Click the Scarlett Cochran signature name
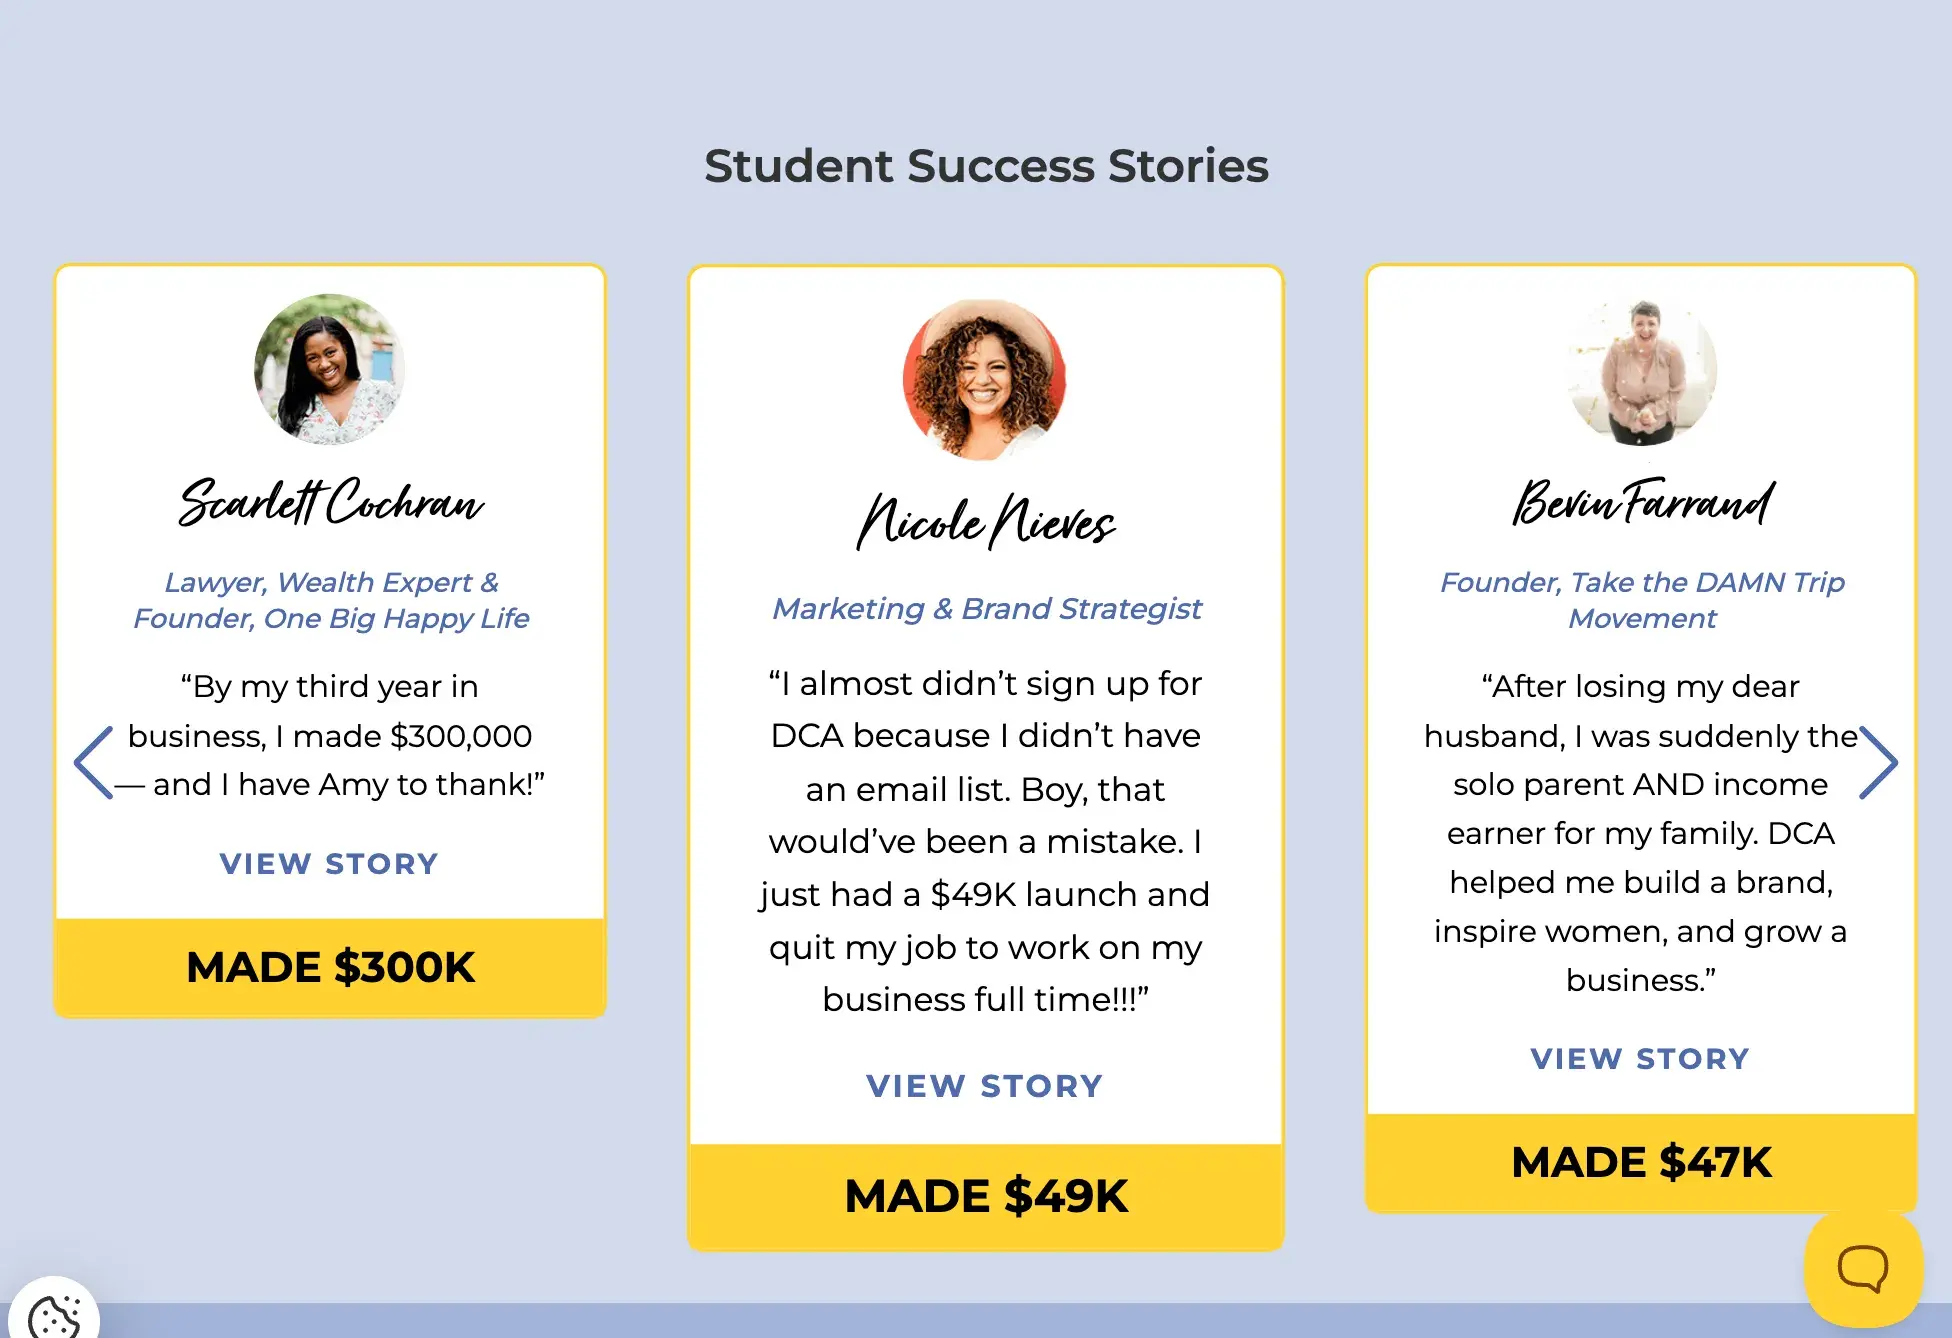Screen dimensions: 1952x1338 330,502
